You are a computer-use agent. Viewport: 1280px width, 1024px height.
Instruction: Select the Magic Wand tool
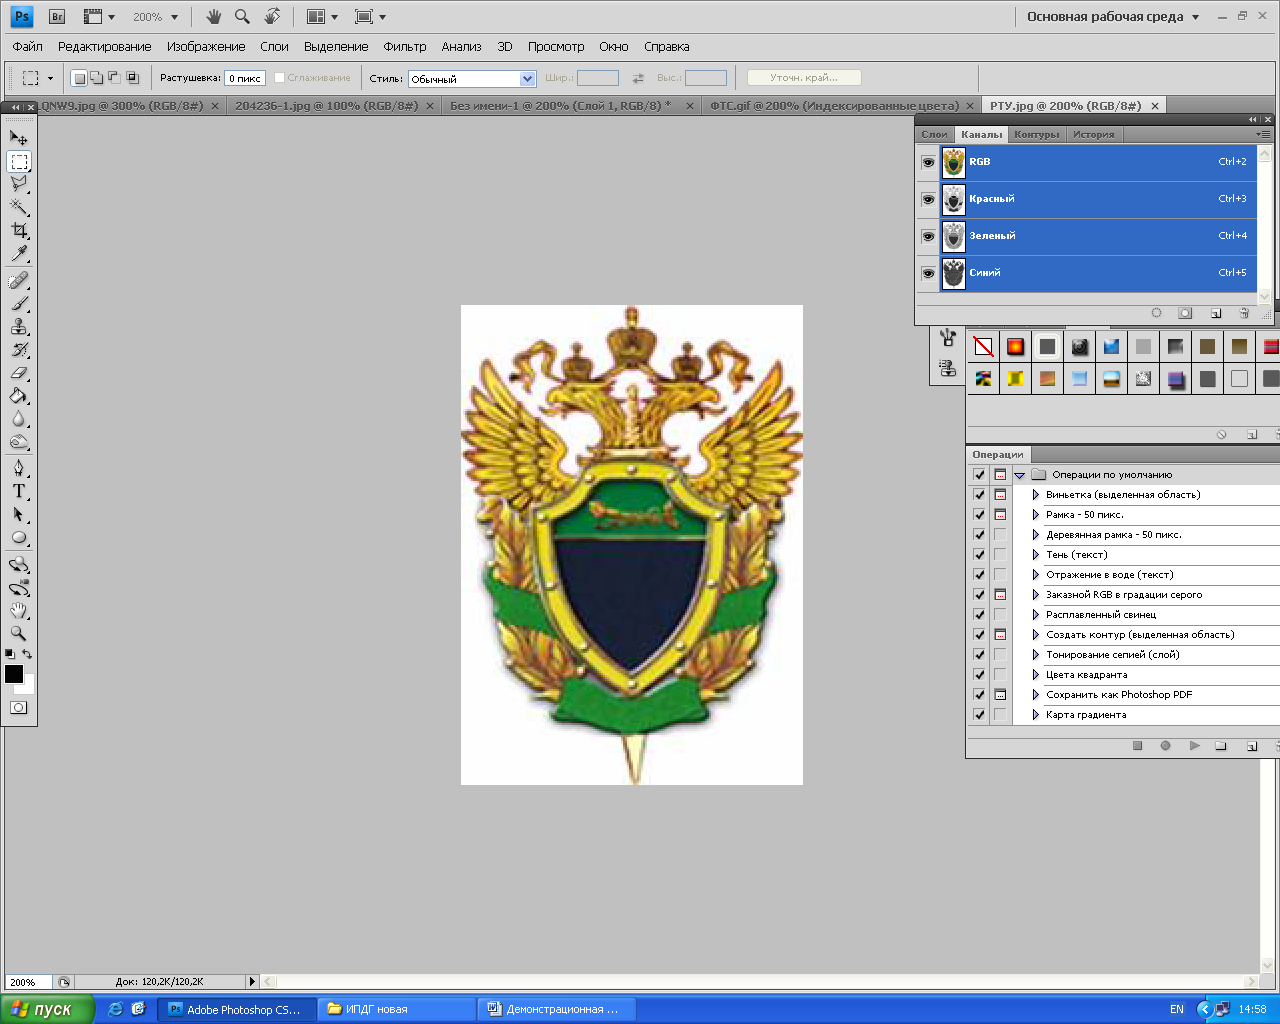pyautogui.click(x=19, y=207)
